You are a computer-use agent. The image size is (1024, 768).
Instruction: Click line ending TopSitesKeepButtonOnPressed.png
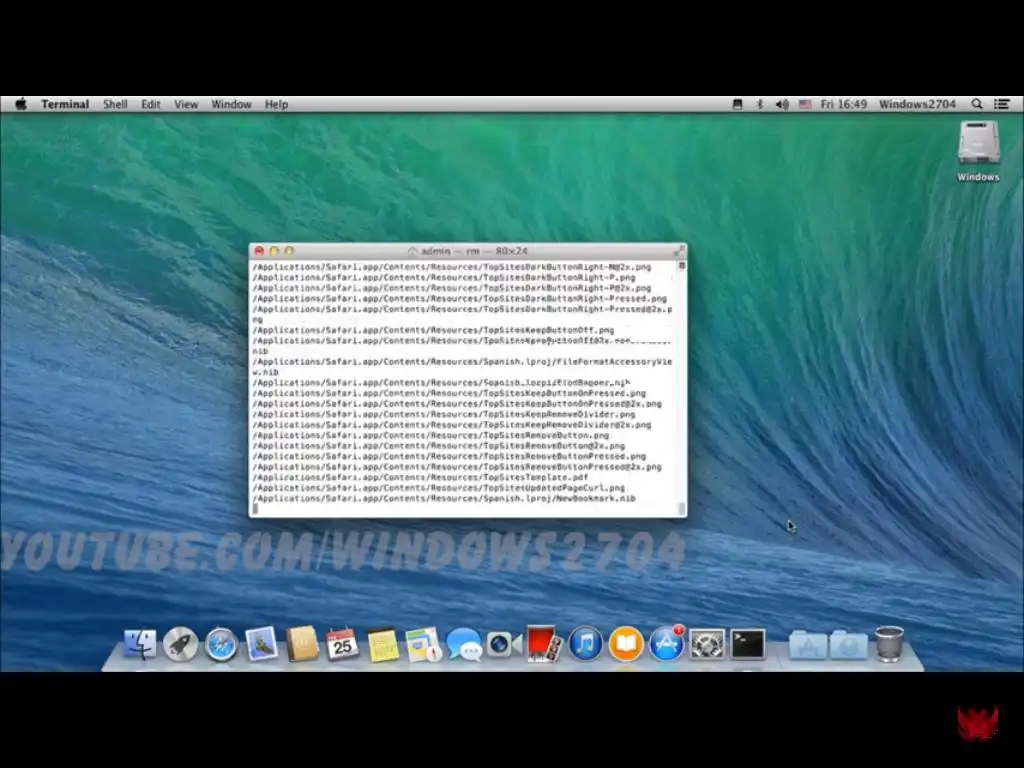click(x=449, y=393)
